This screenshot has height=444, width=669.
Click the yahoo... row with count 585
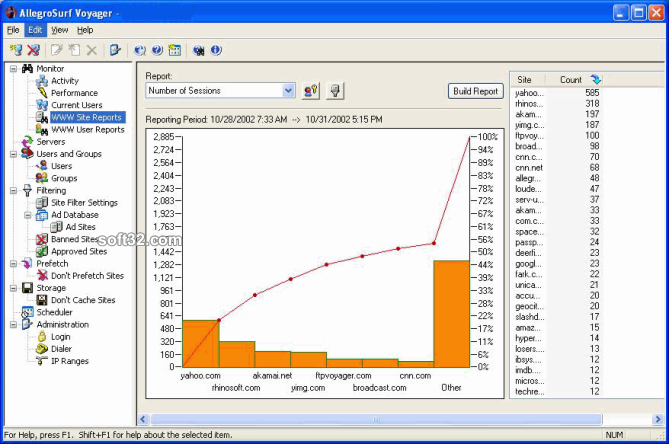(x=557, y=93)
